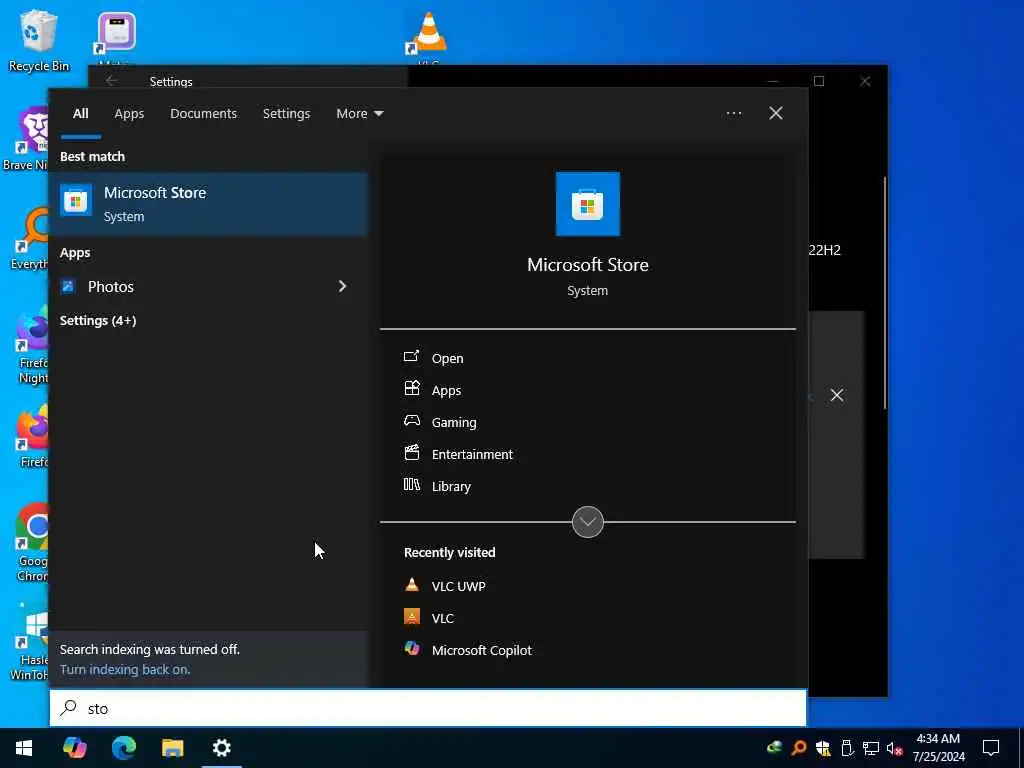
Task: Choose Gaming action for Microsoft Store
Action: [453, 422]
